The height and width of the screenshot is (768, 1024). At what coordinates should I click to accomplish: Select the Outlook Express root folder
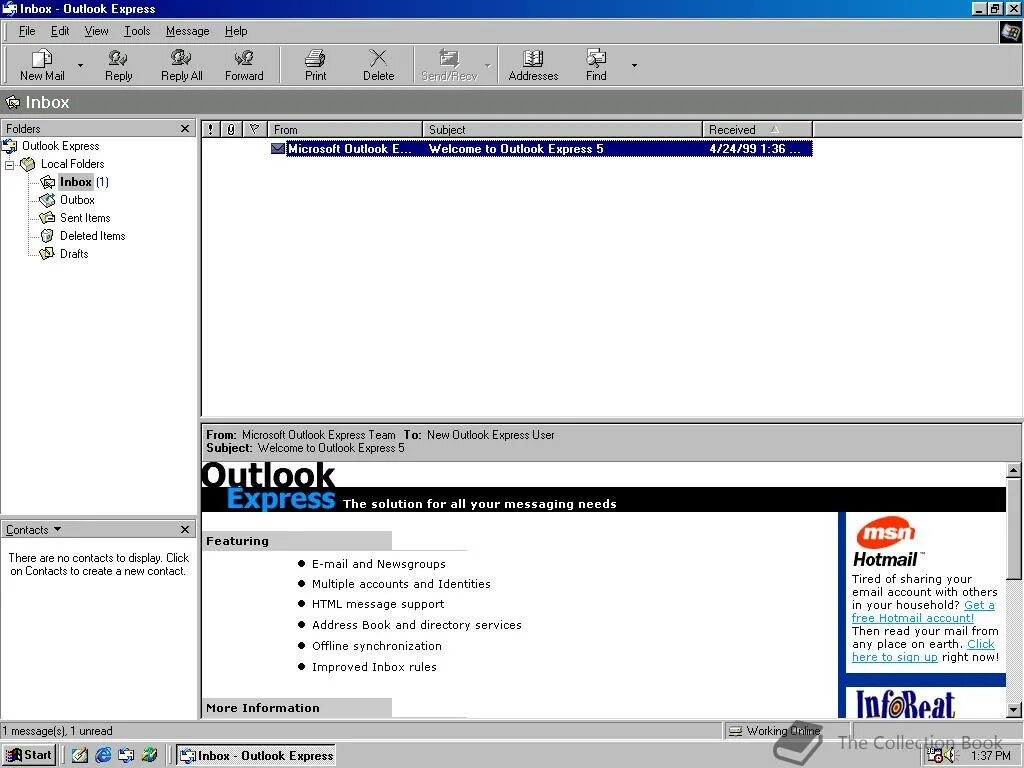click(x=60, y=146)
